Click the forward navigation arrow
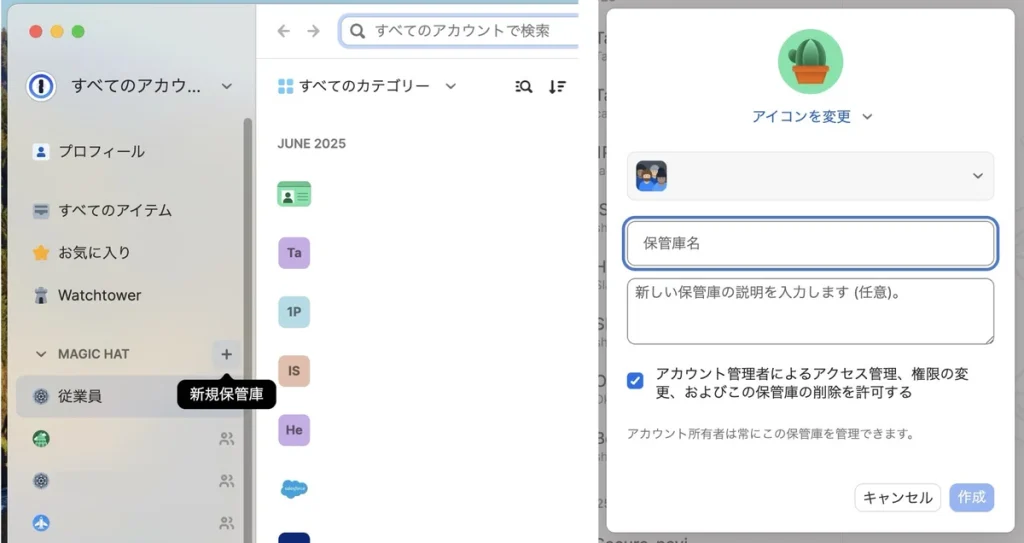 [313, 31]
